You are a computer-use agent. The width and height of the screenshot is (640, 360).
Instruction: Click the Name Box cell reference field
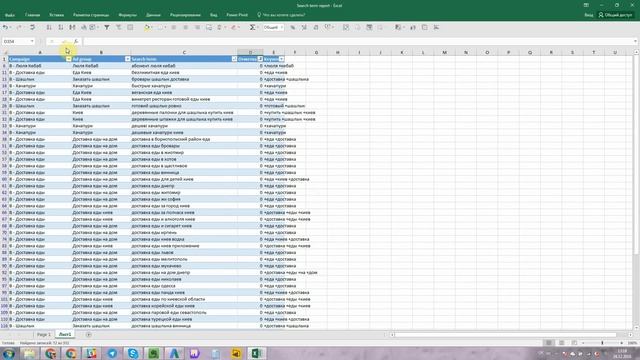point(16,41)
